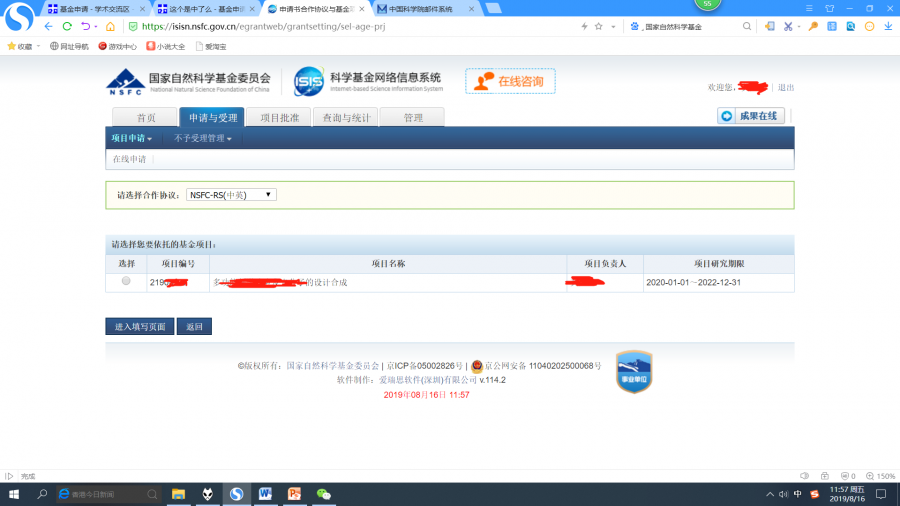Open the 成果在线 button

(x=751, y=116)
